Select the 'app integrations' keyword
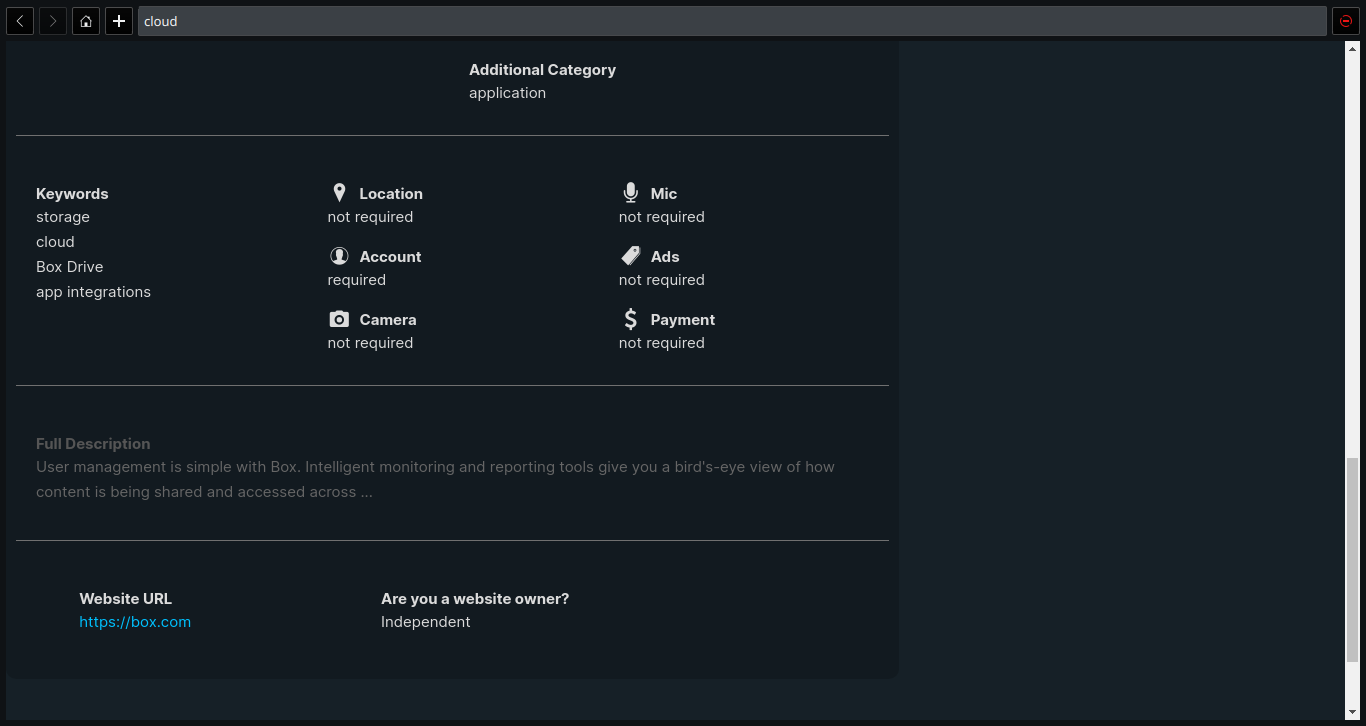The image size is (1366, 726). (93, 292)
